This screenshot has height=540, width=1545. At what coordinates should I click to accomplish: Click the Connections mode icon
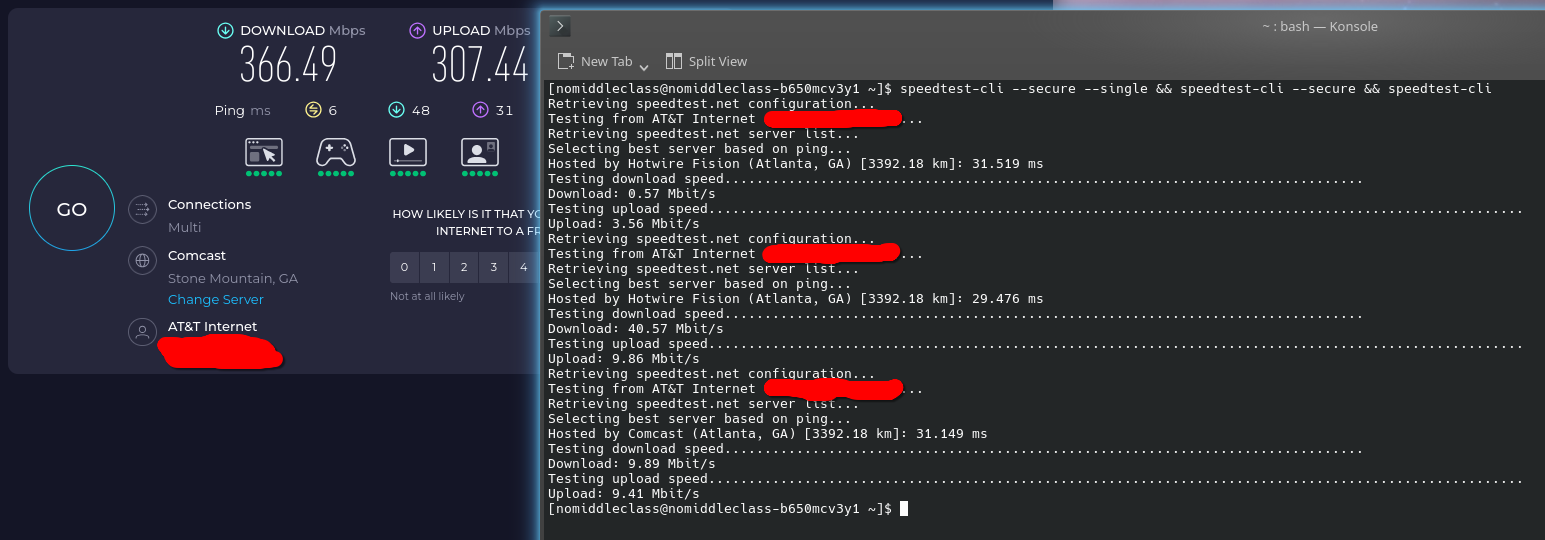coord(143,209)
